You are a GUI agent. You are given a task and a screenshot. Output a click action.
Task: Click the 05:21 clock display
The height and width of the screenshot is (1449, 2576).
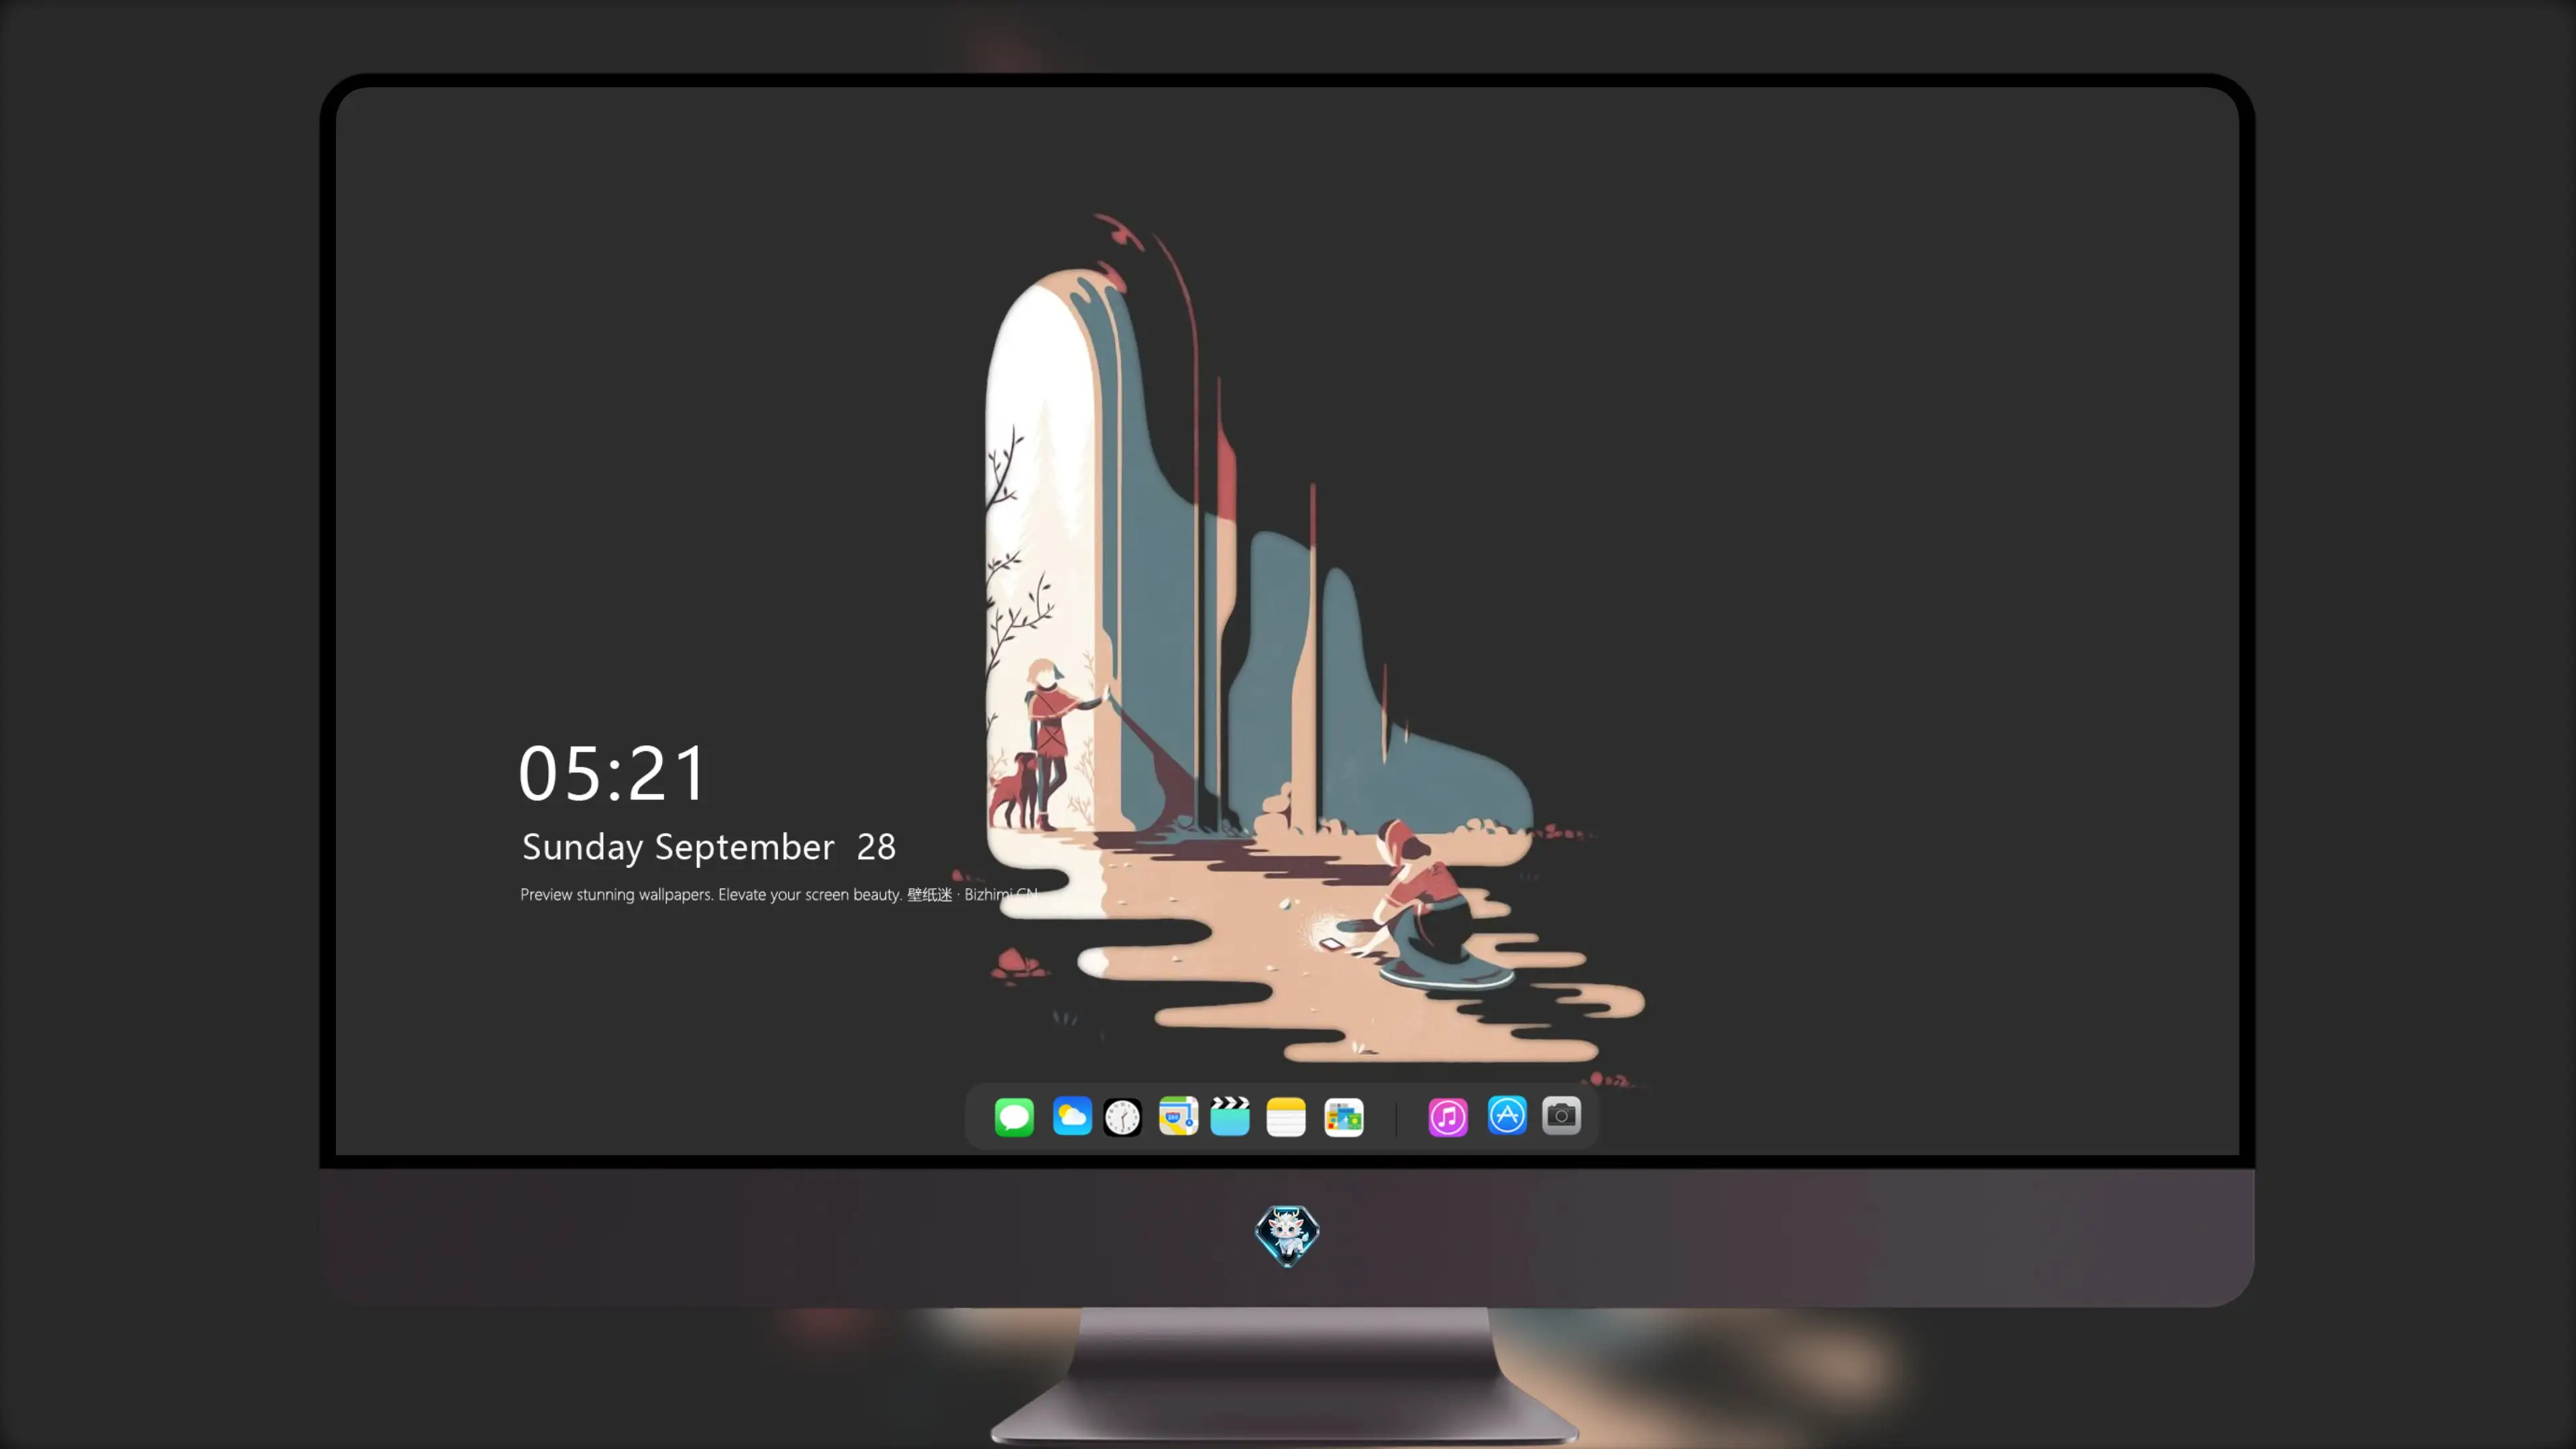click(612, 773)
